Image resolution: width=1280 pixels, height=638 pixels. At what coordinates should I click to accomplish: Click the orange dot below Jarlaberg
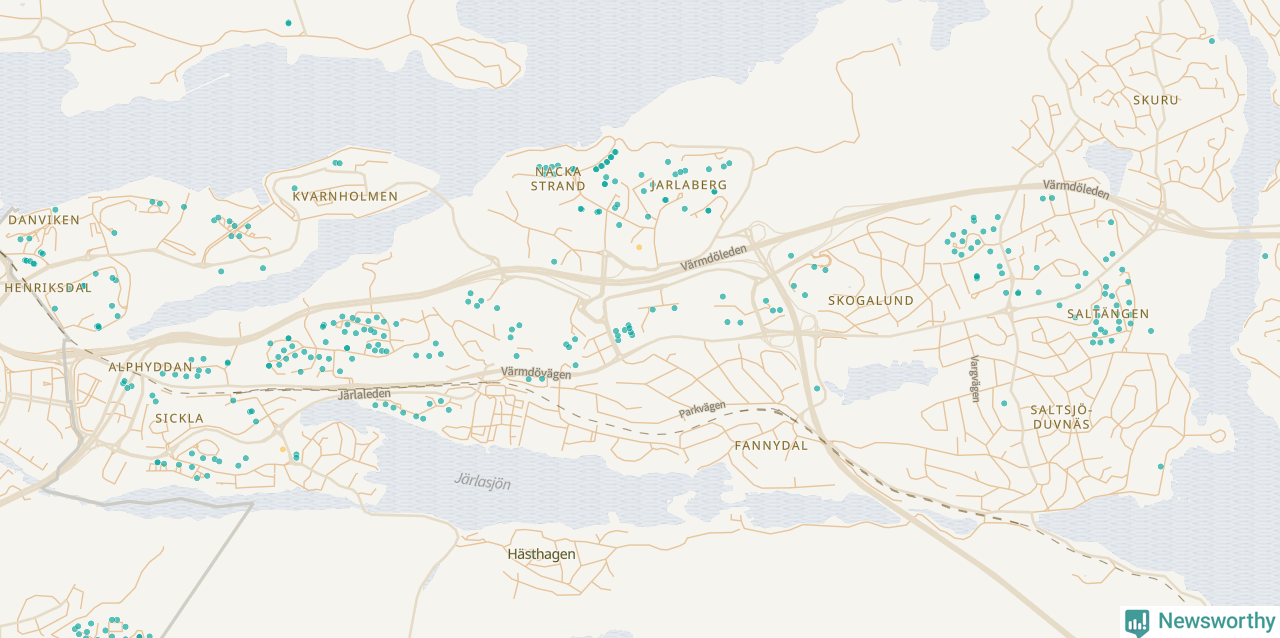[x=638, y=246]
